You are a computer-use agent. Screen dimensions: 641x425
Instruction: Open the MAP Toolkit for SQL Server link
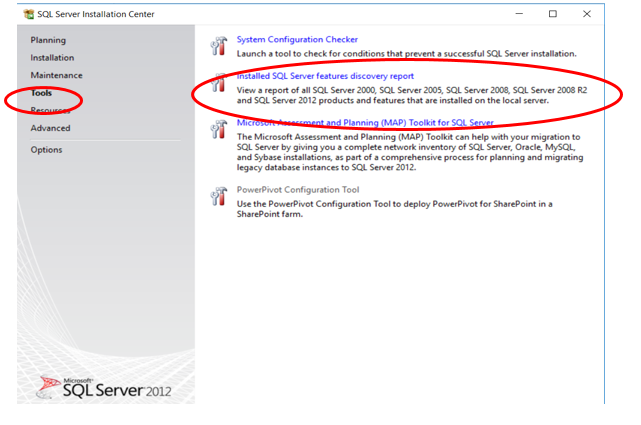pyautogui.click(x=365, y=123)
